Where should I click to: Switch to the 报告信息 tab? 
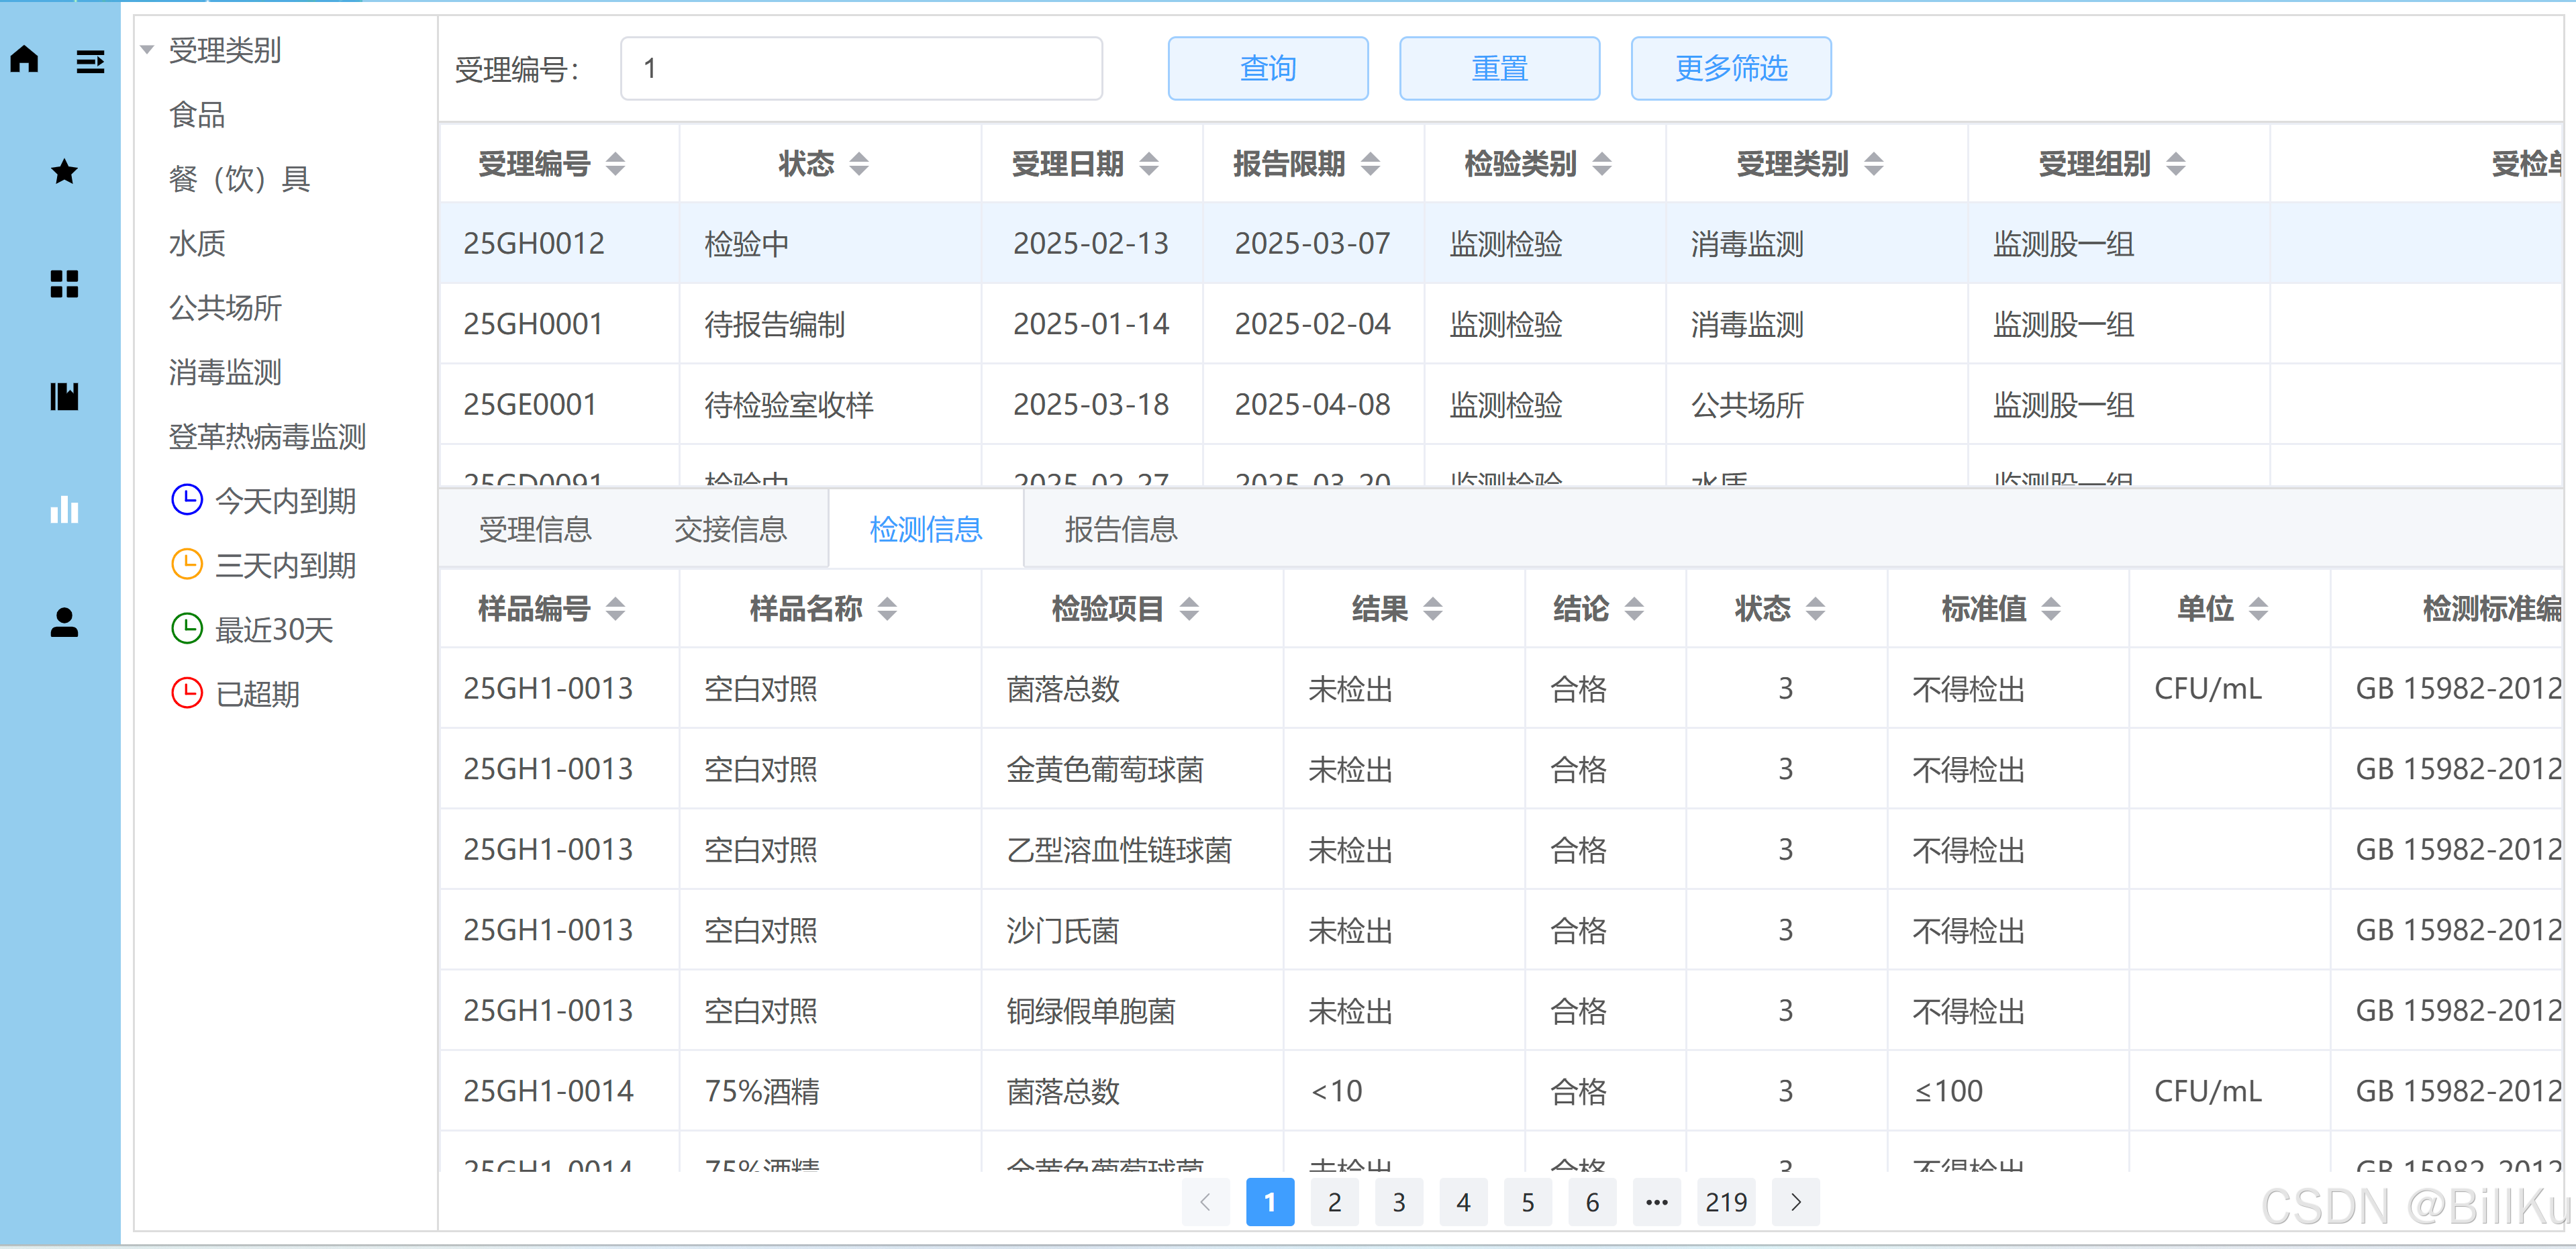[1120, 529]
